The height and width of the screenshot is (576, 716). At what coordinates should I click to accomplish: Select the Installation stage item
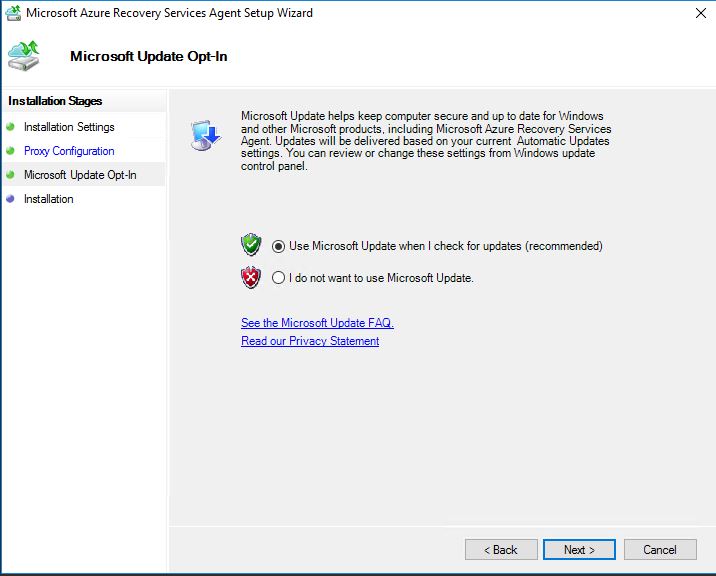48,199
